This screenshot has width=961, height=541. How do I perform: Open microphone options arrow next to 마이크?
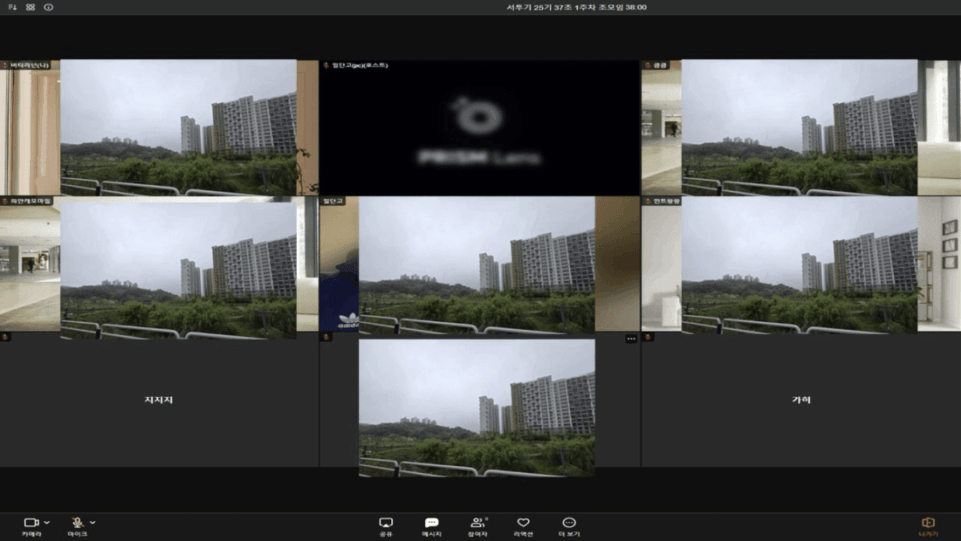(x=93, y=523)
